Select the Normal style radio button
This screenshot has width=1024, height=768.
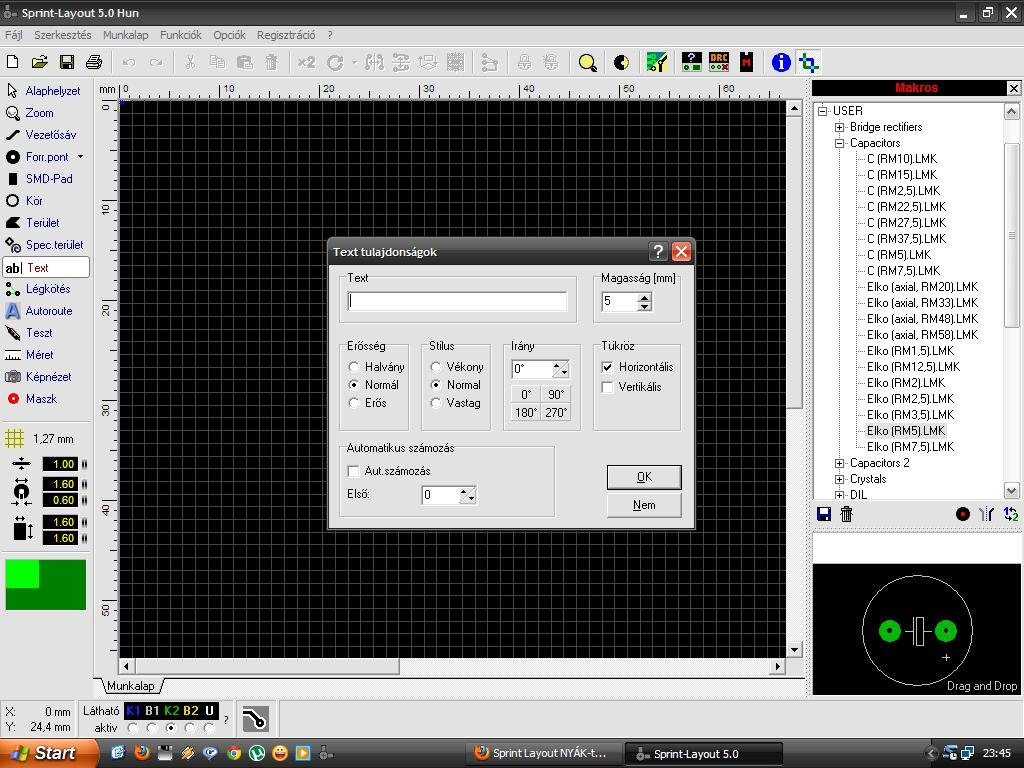(436, 385)
